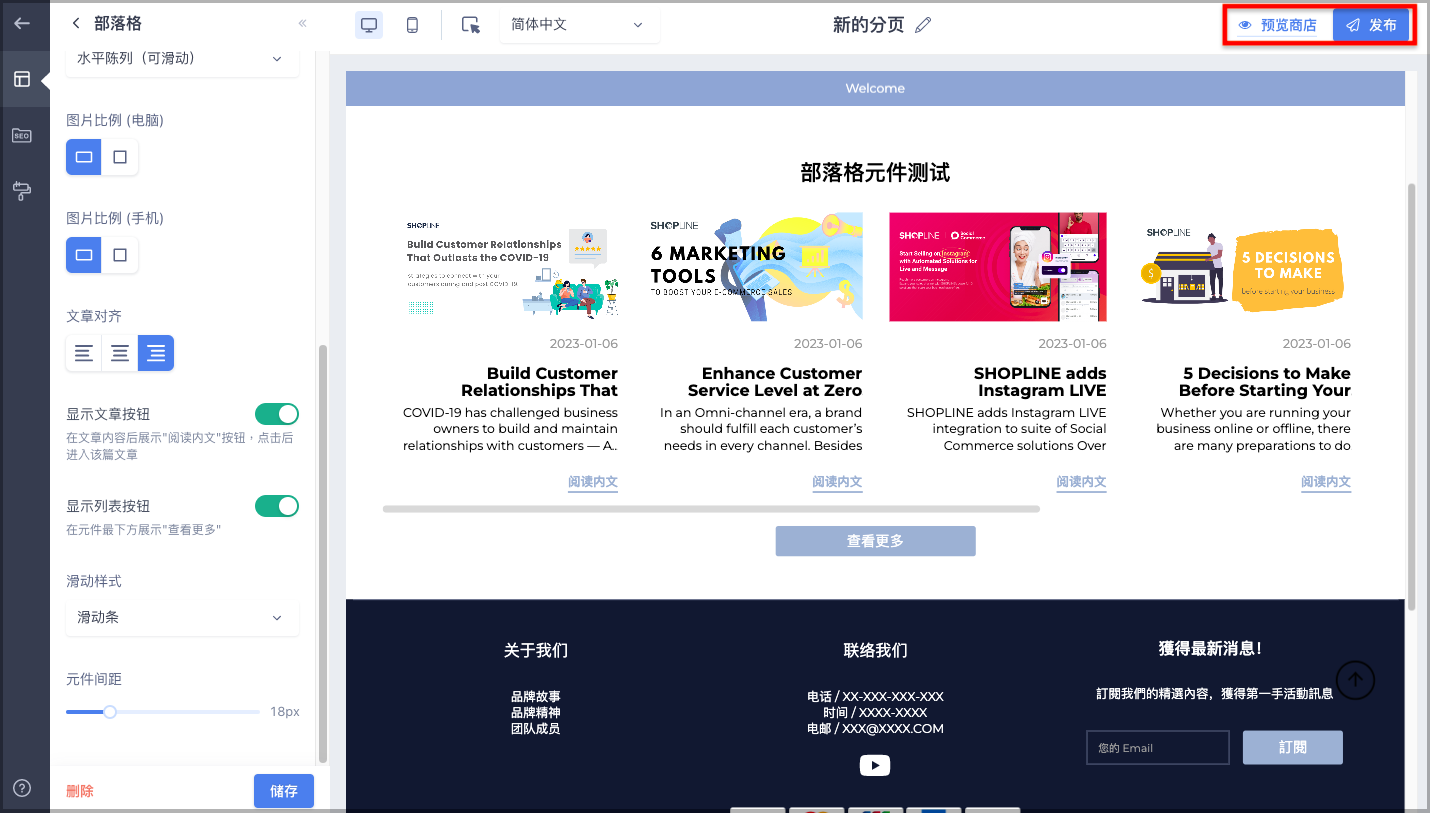Open the Instagram LIVE article thumbnail
The height and width of the screenshot is (813, 1430).
(998, 266)
